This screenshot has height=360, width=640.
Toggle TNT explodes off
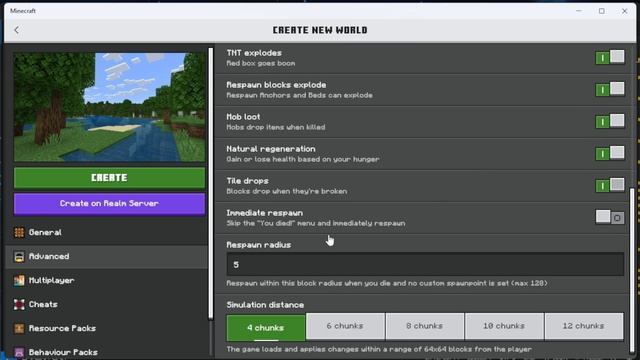pyautogui.click(x=610, y=58)
